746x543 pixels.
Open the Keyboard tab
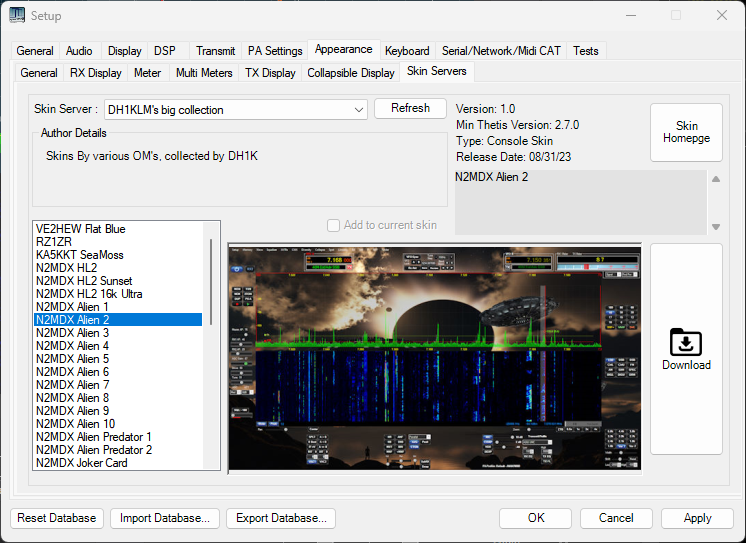[407, 51]
